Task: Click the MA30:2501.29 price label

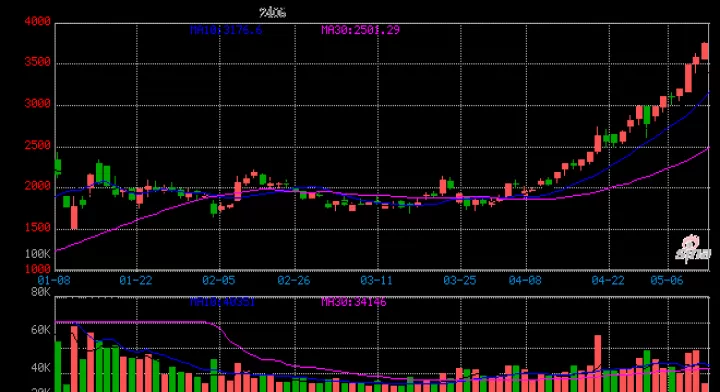Action: pyautogui.click(x=360, y=30)
